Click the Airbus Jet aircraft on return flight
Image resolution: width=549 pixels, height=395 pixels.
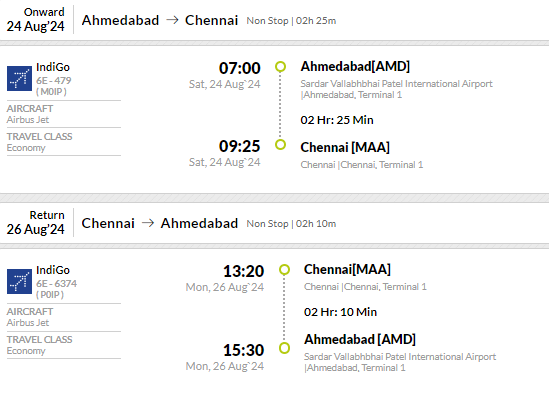(28, 323)
